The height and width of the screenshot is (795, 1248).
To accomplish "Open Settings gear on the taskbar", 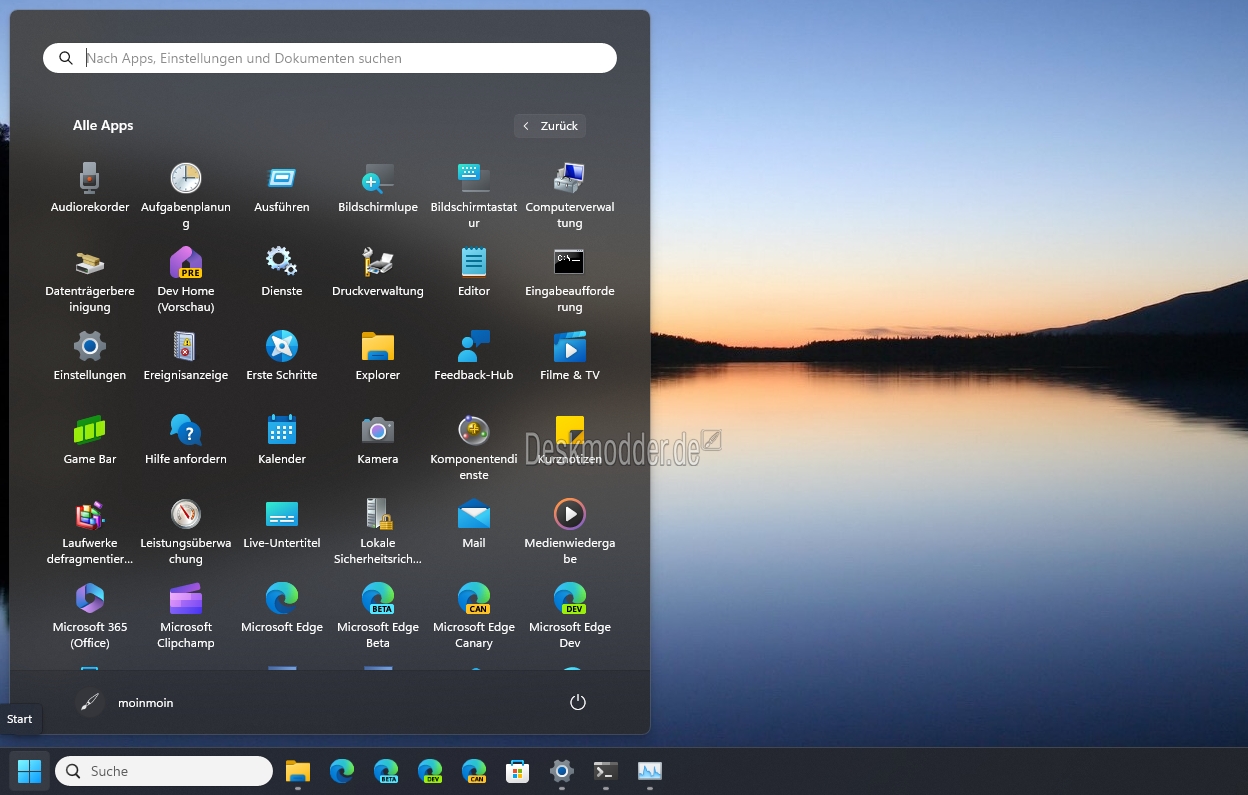I will [x=562, y=771].
